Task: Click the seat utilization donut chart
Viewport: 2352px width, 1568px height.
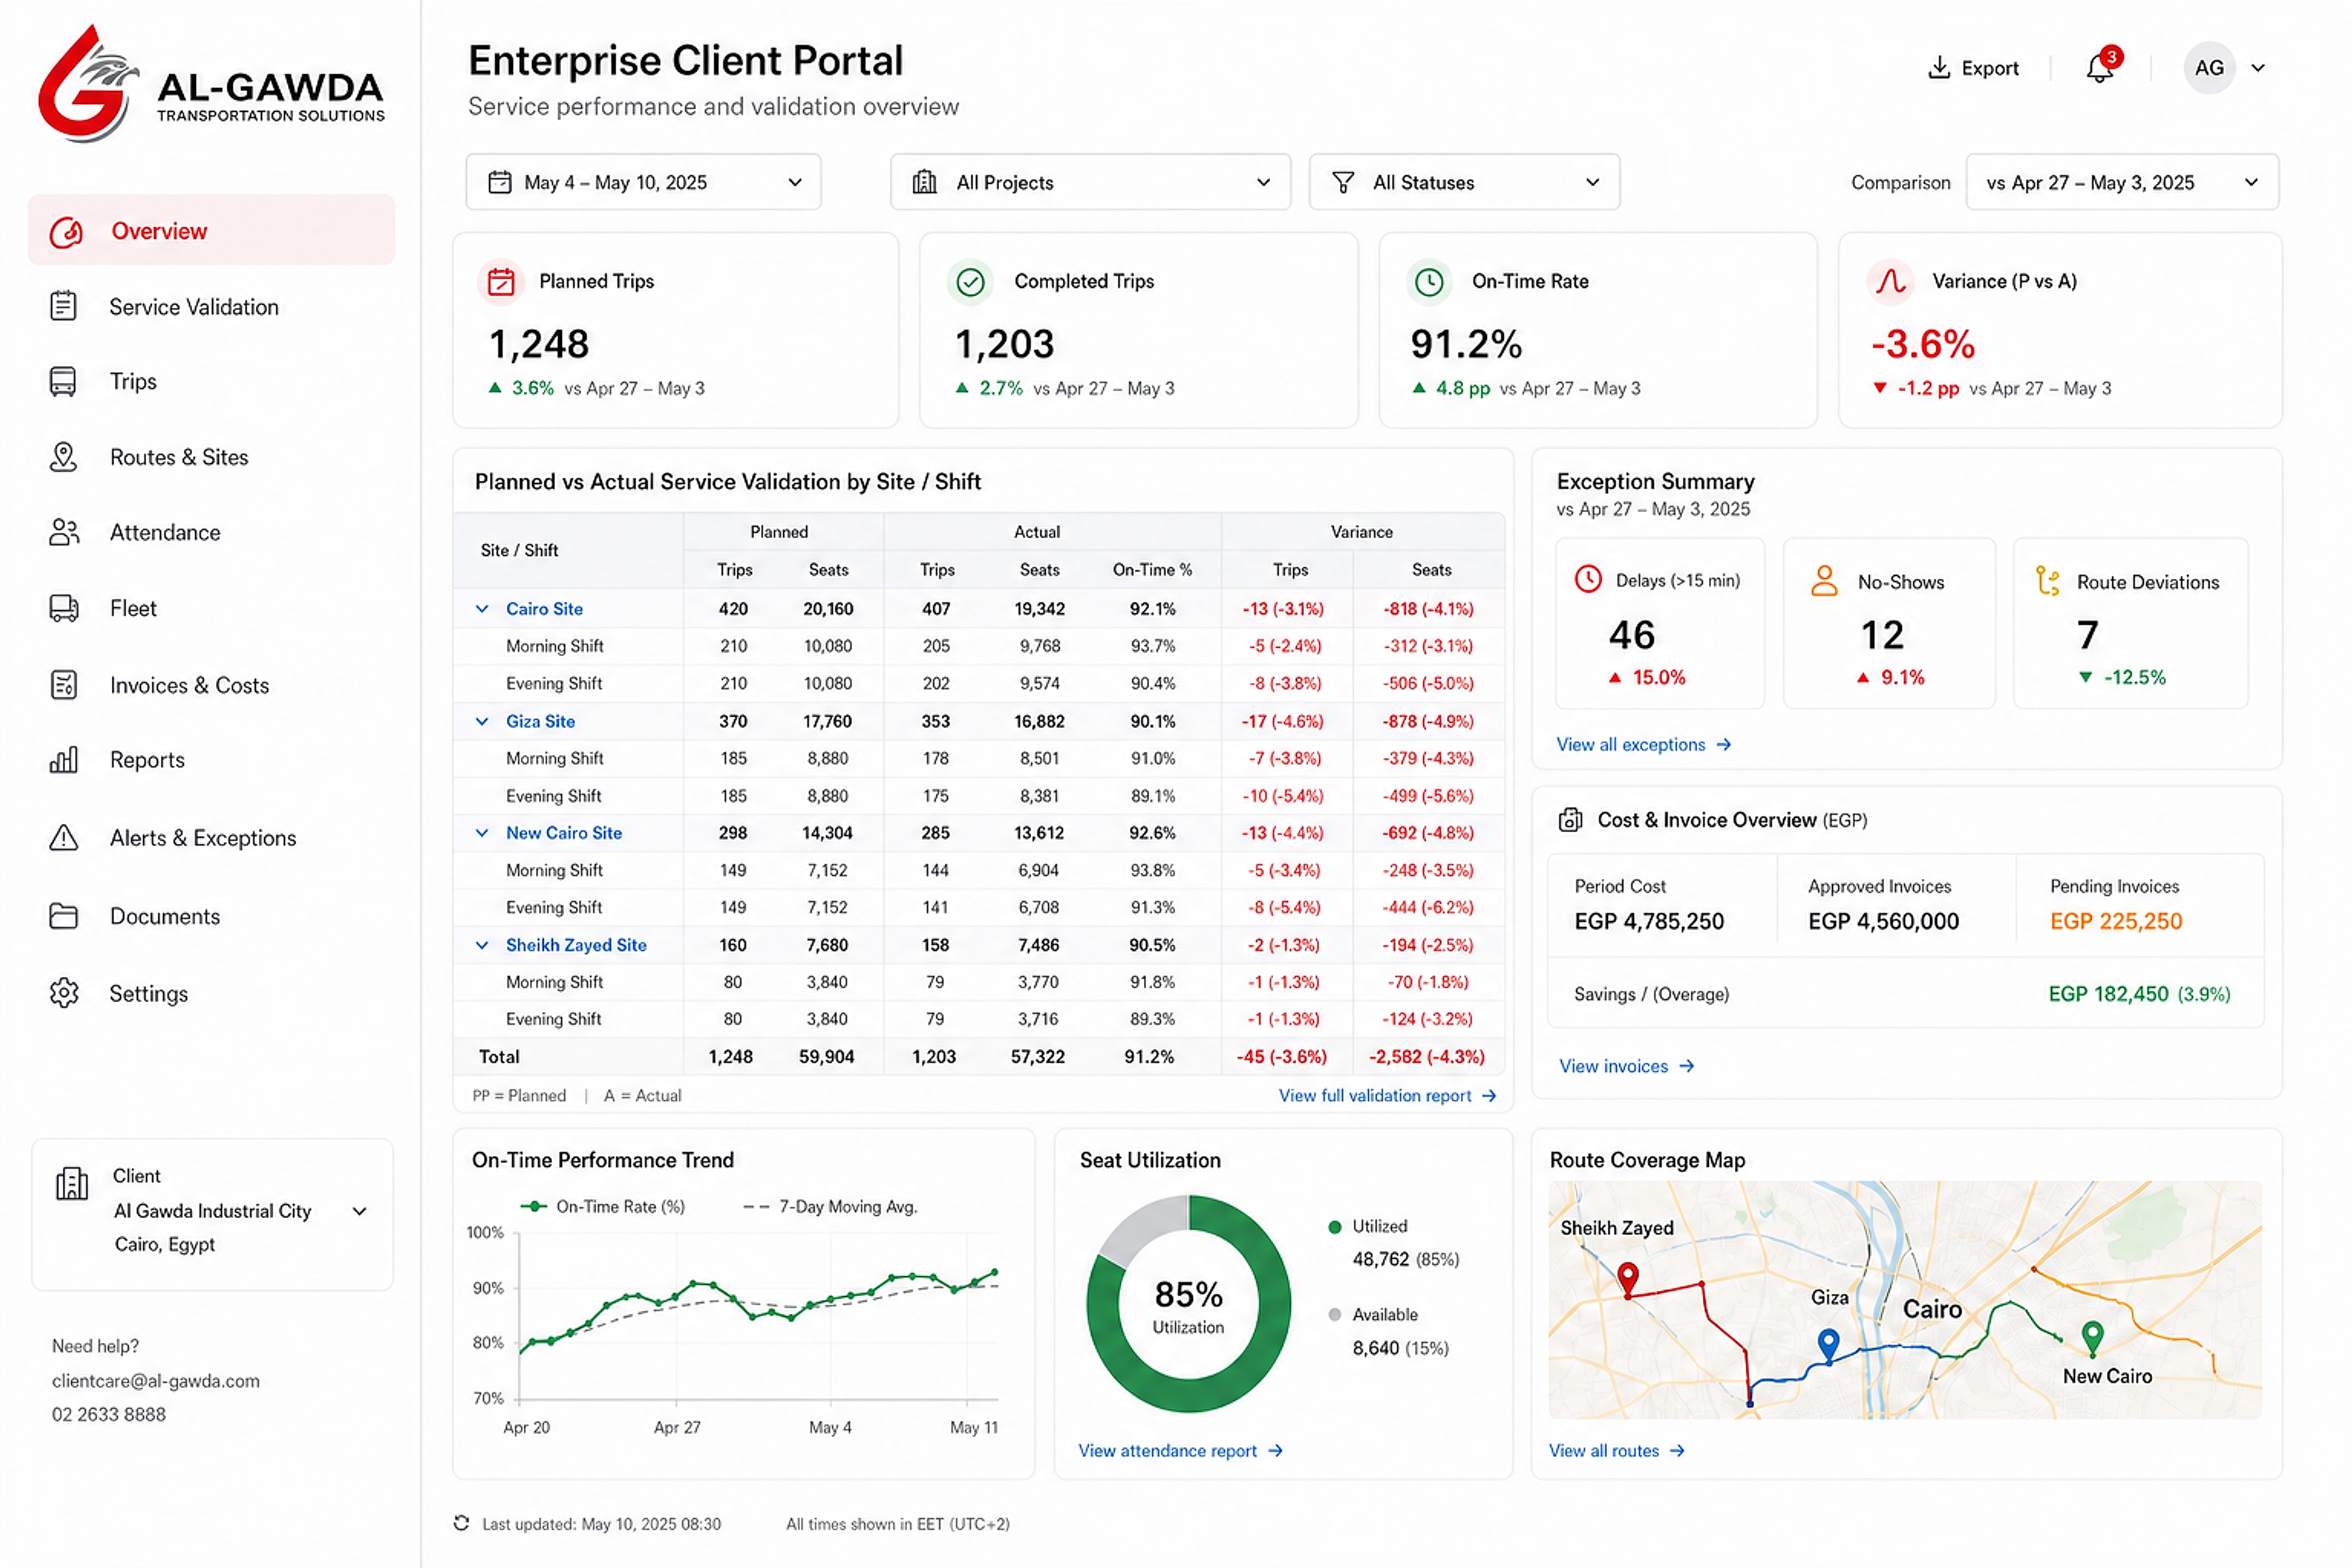Action: (1188, 1303)
